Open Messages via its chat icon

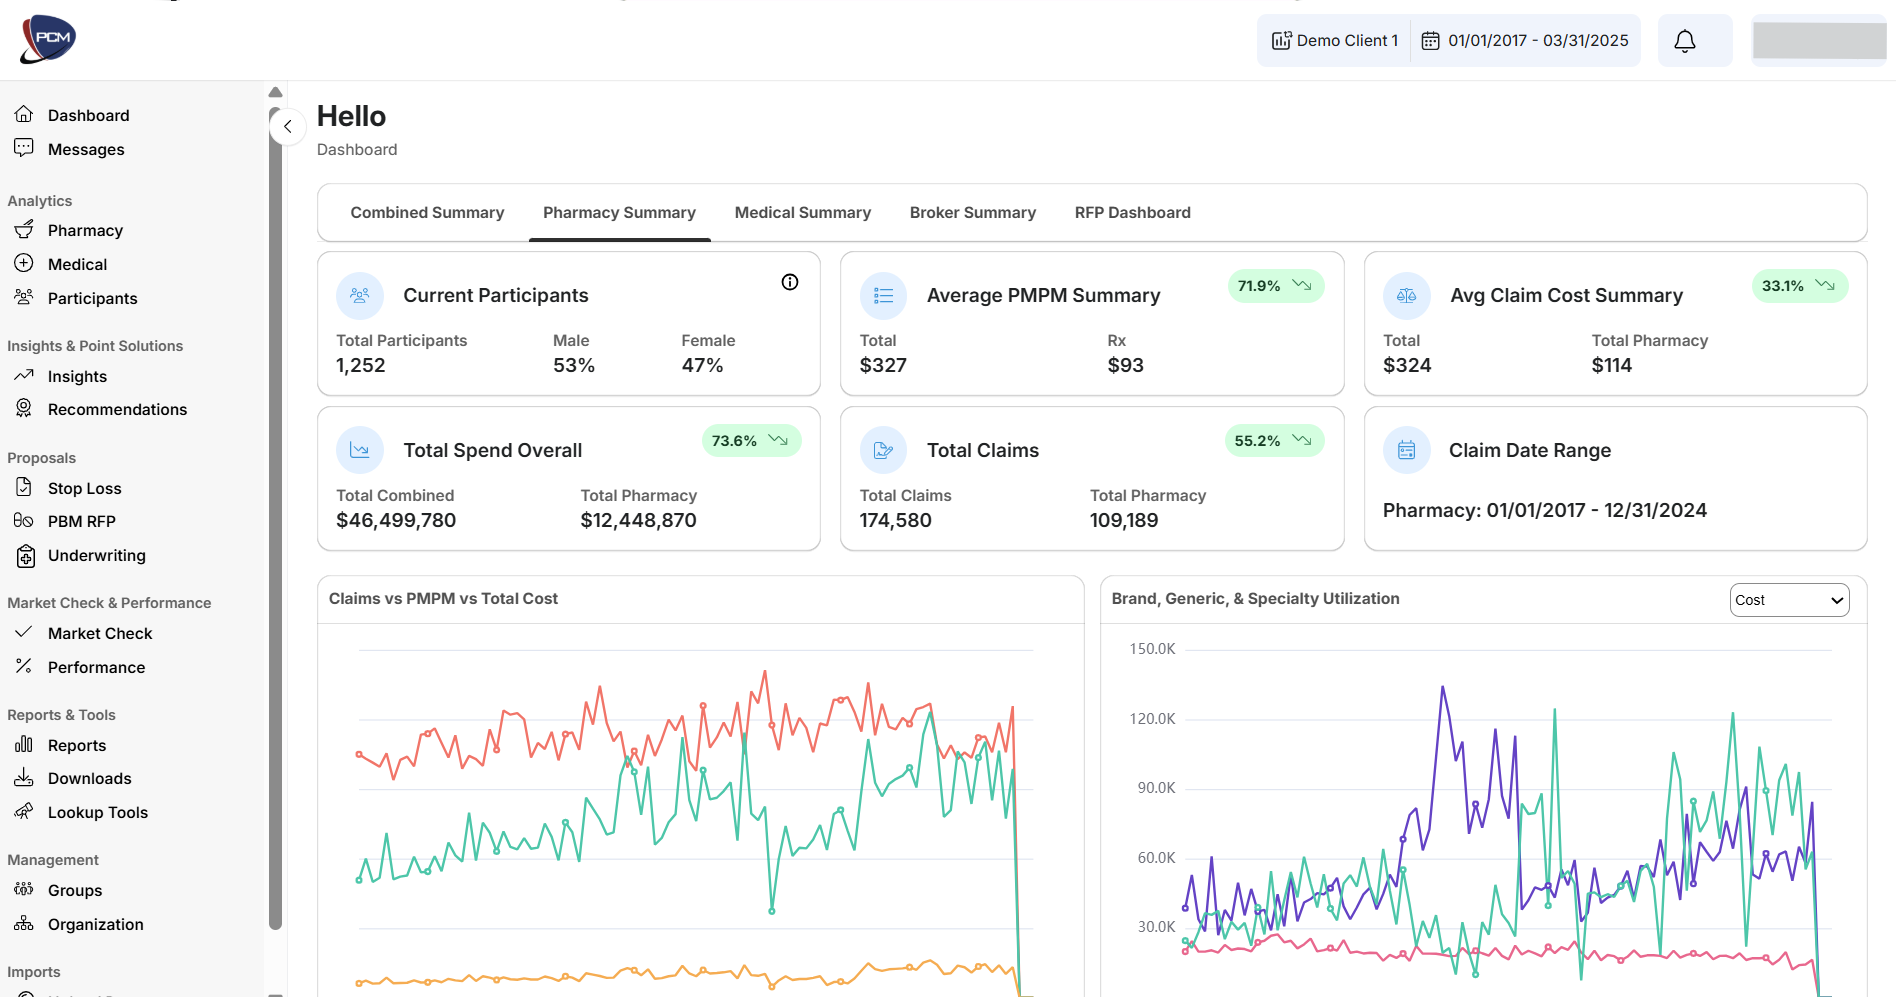click(x=24, y=148)
